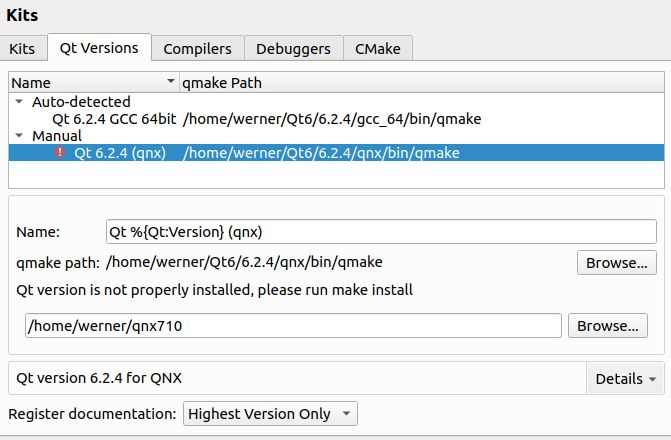Screen dimensions: 671x440
Task: Go to the Debuggers tab
Action: tap(293, 48)
